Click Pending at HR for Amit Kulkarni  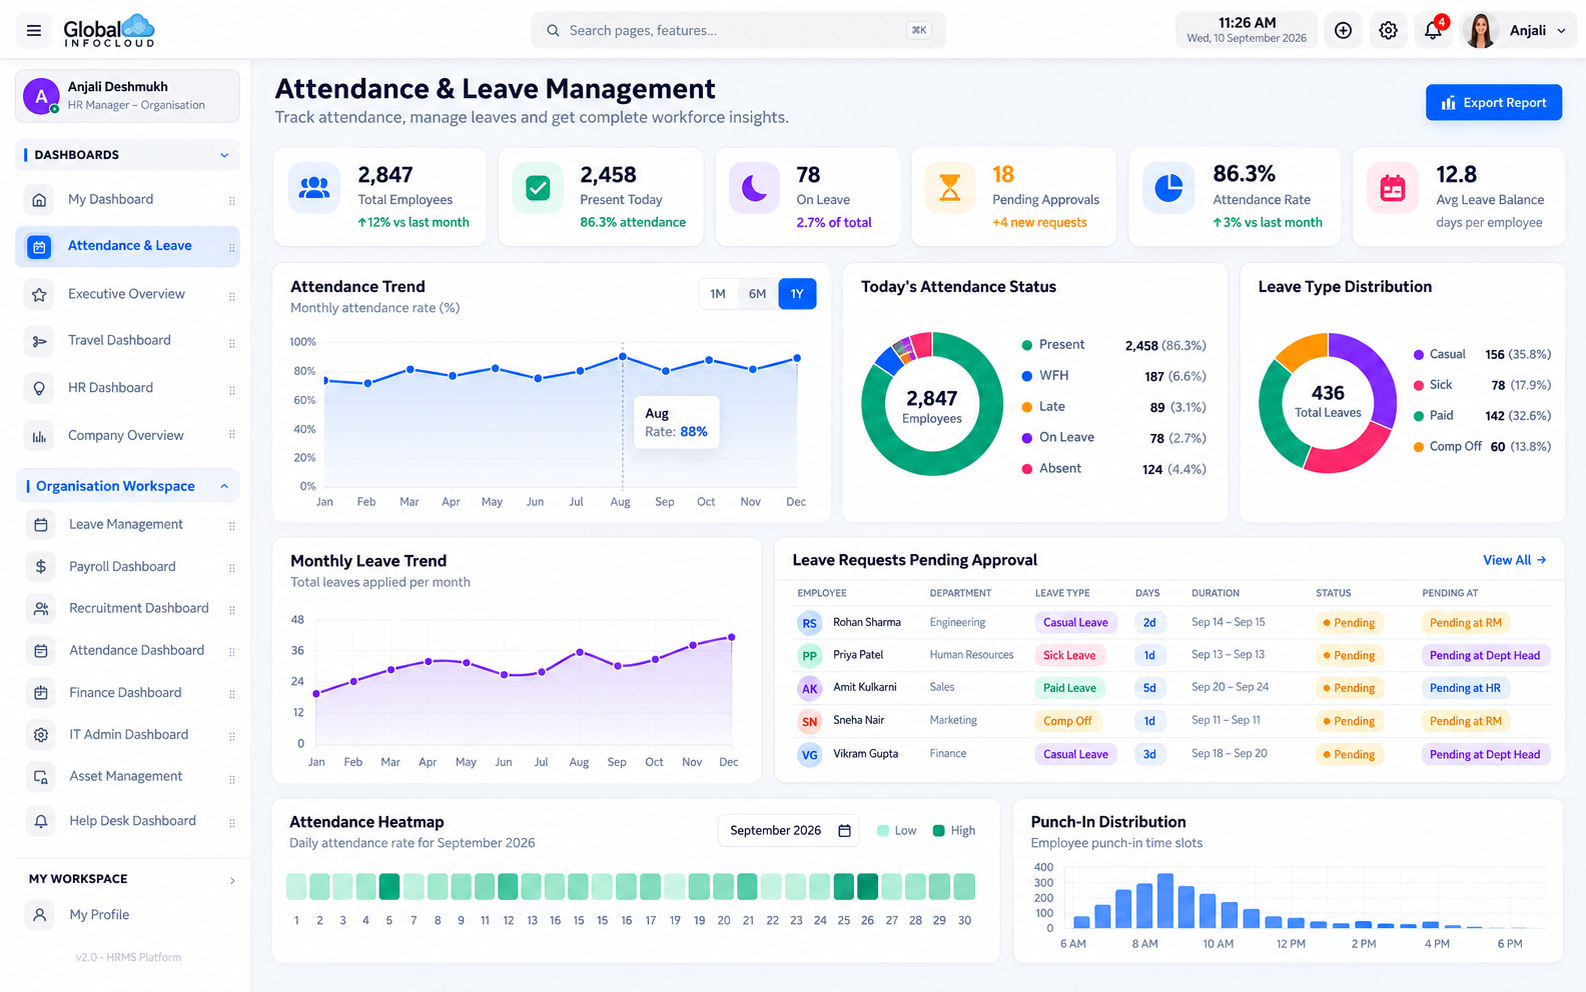coord(1465,688)
